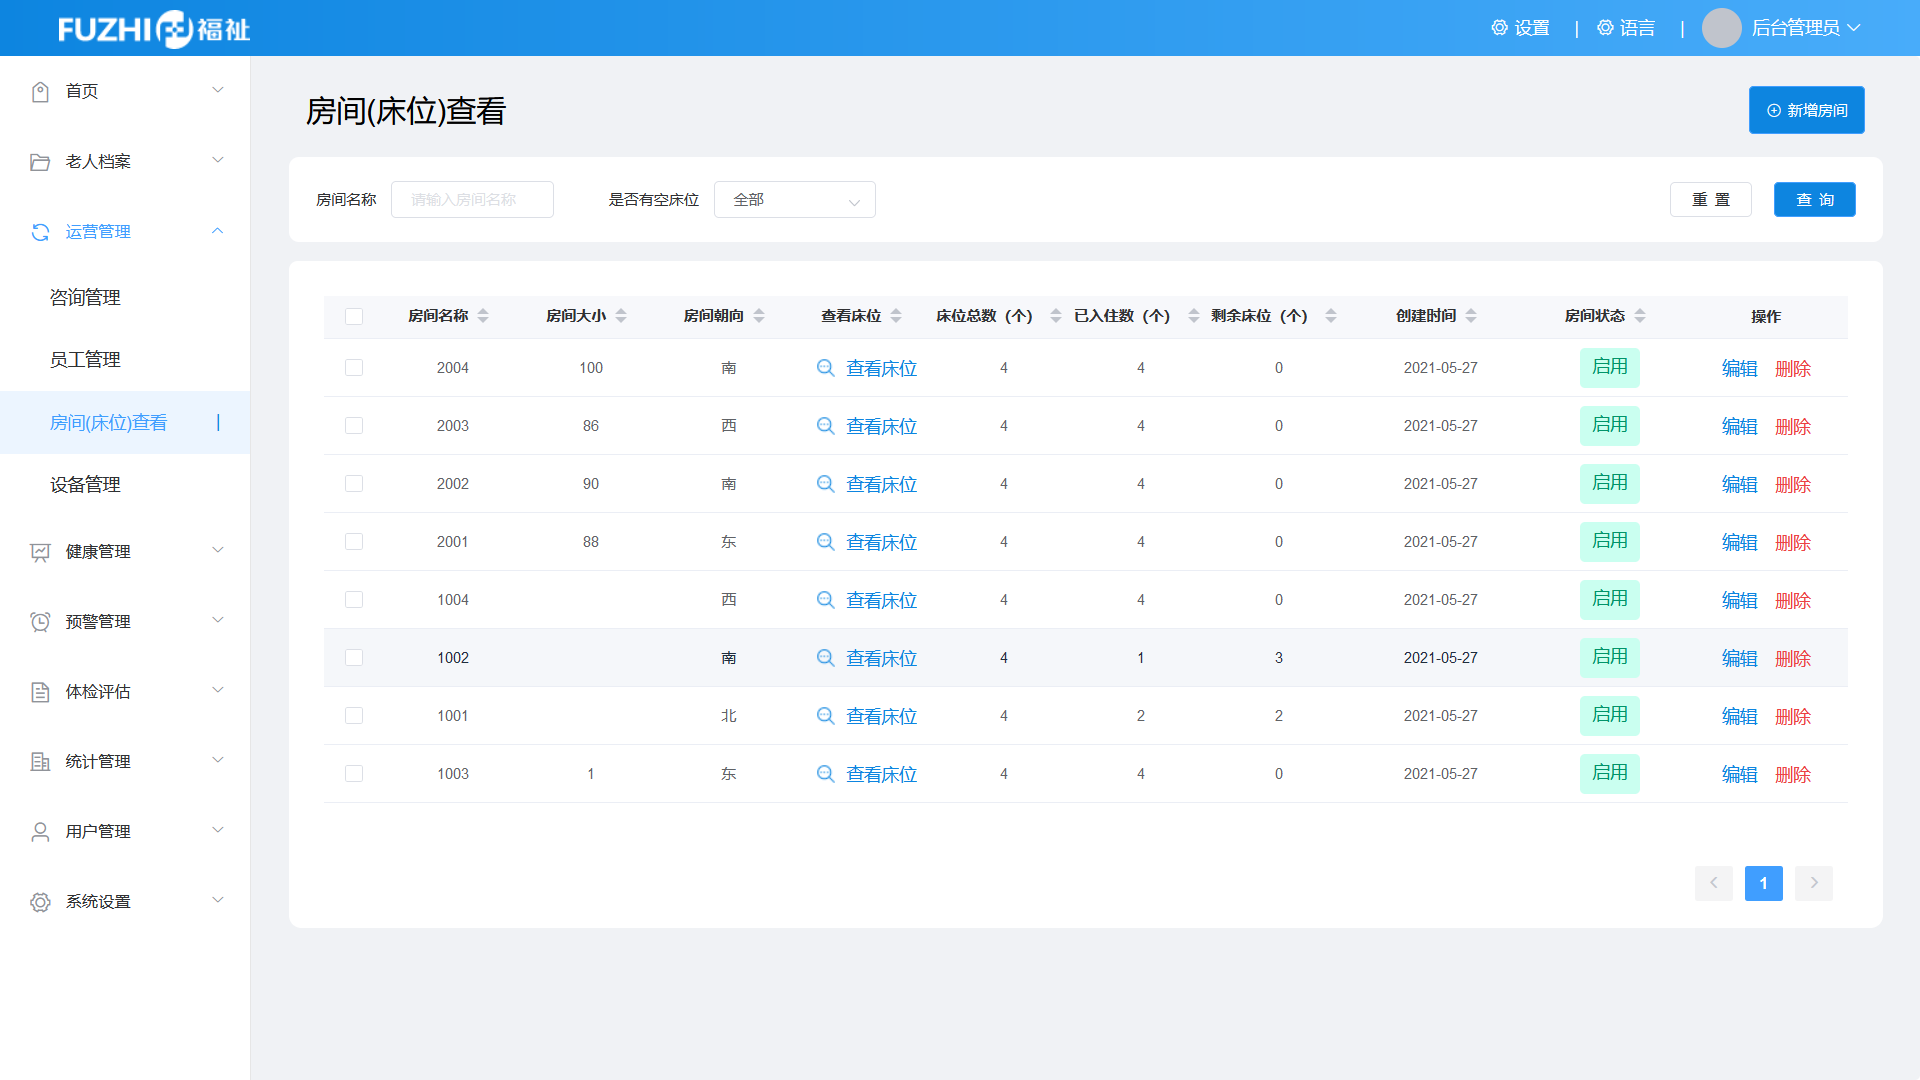This screenshot has width=1920, height=1080.
Task: Click magnifier icon in room 1001 row
Action: [x=826, y=716]
